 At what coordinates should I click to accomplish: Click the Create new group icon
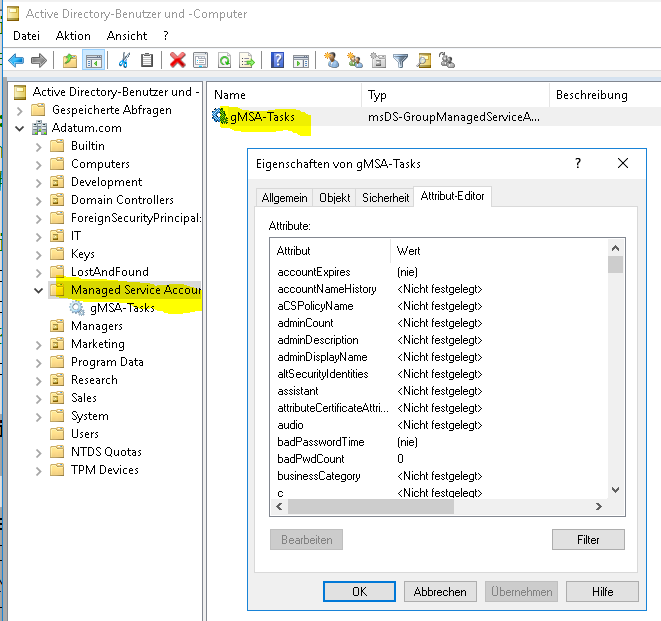[x=355, y=60]
